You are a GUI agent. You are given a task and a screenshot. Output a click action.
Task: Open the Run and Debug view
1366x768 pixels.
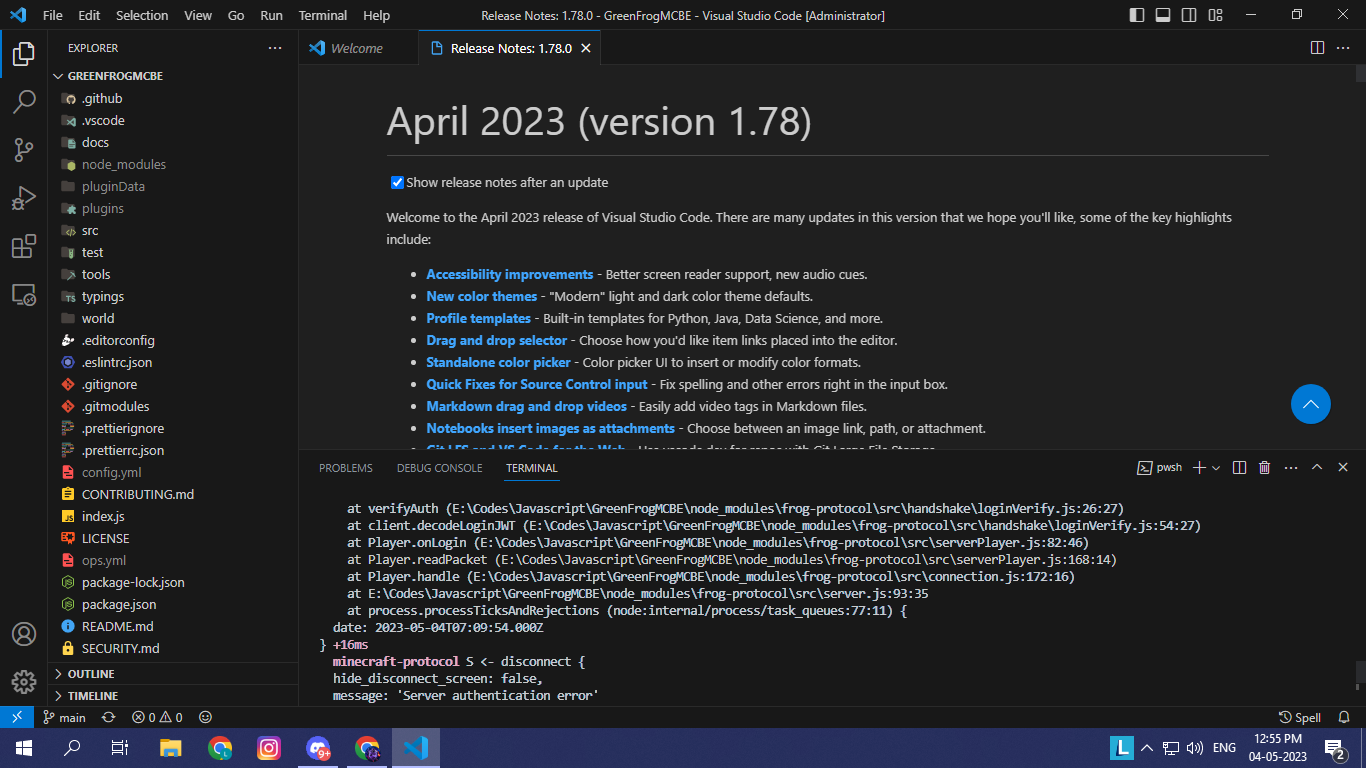coord(24,198)
